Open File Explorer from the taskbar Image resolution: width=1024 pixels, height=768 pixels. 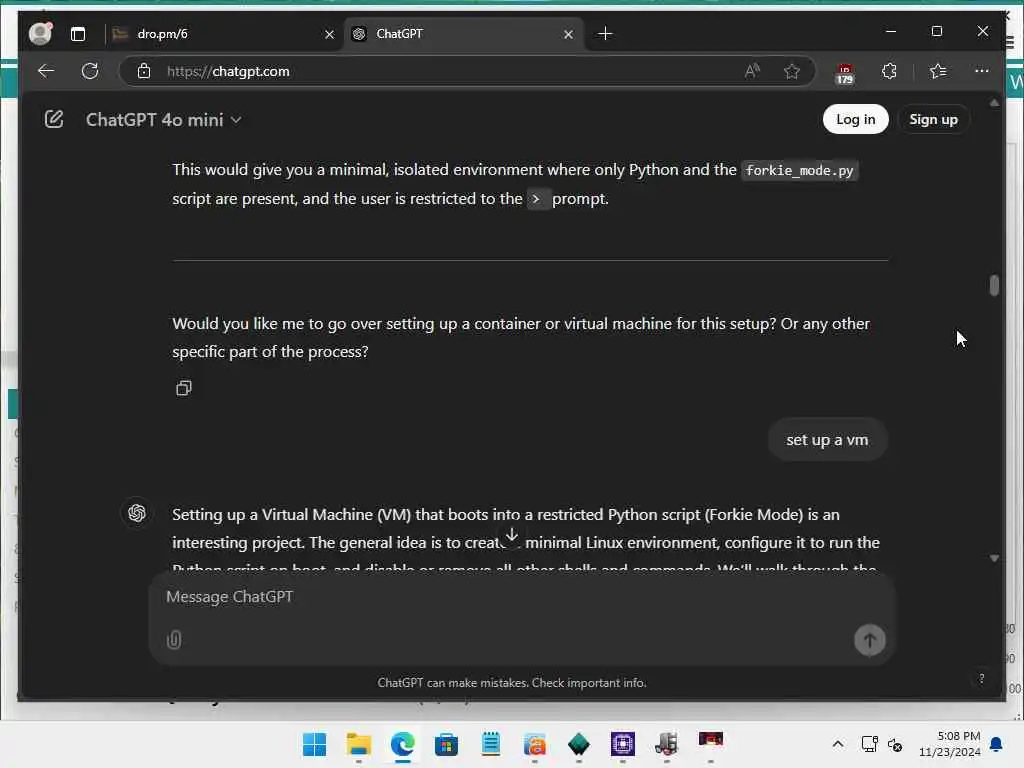click(359, 744)
